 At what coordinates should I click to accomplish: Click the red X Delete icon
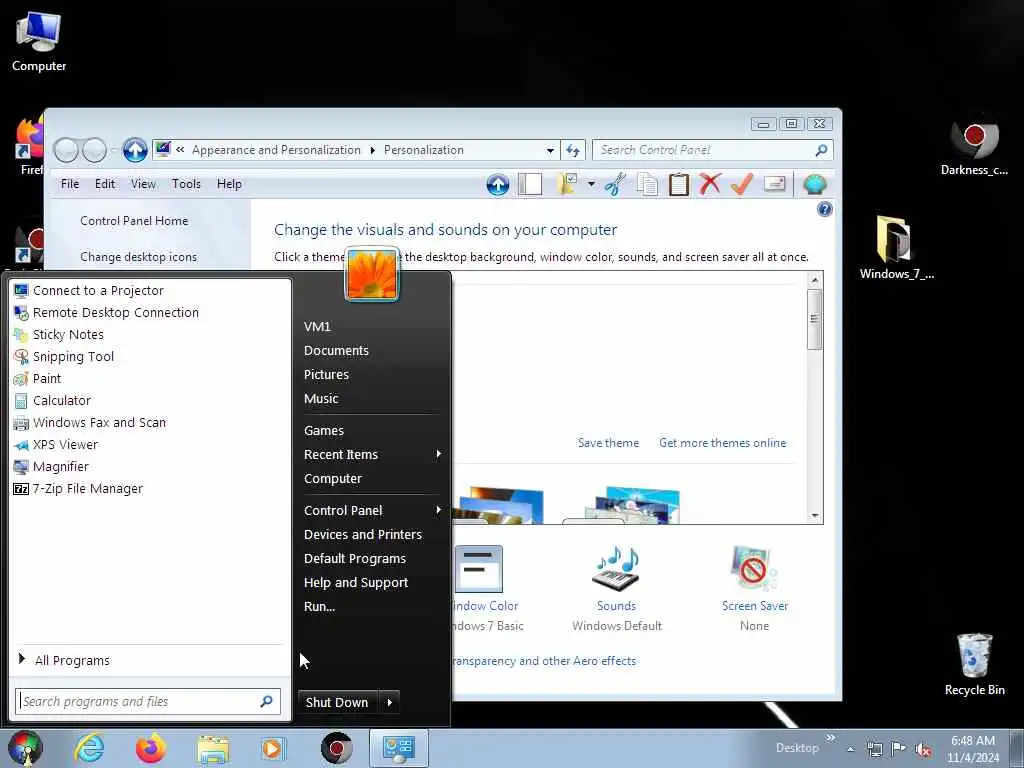click(x=710, y=184)
